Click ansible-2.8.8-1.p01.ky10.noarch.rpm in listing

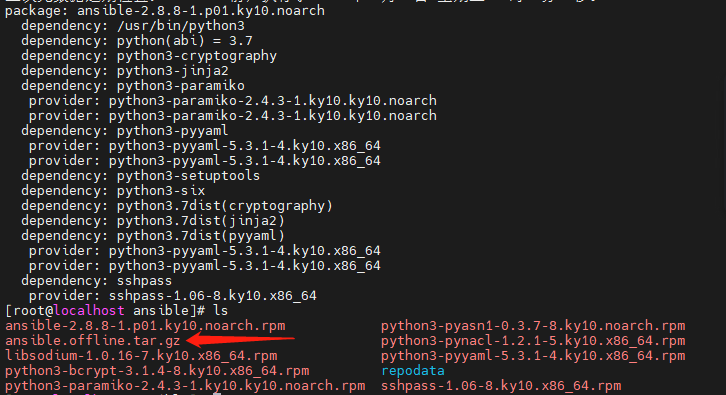pos(145,326)
